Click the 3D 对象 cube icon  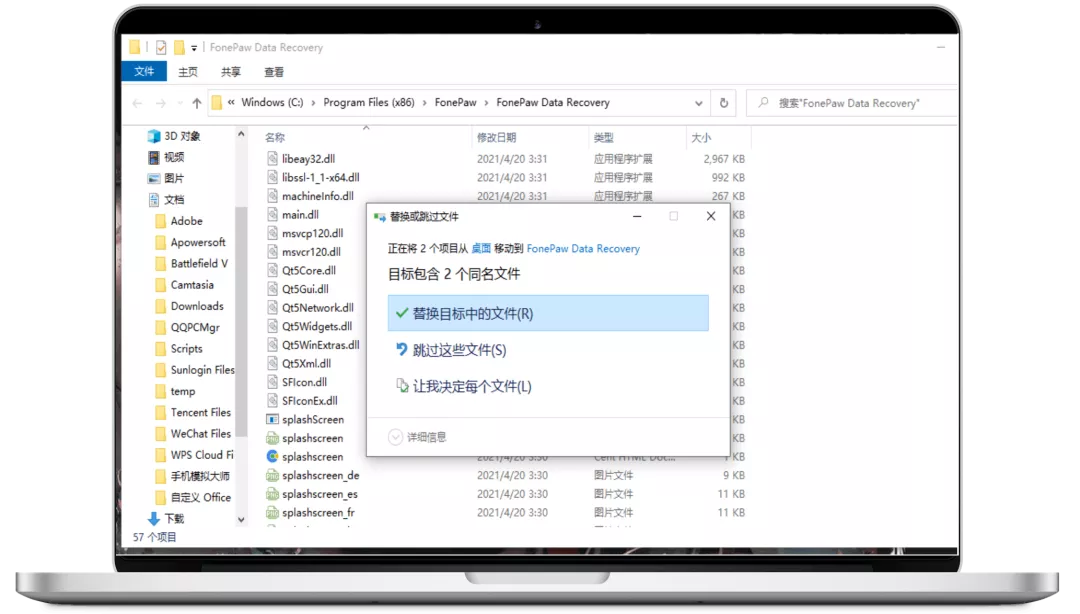(x=154, y=136)
